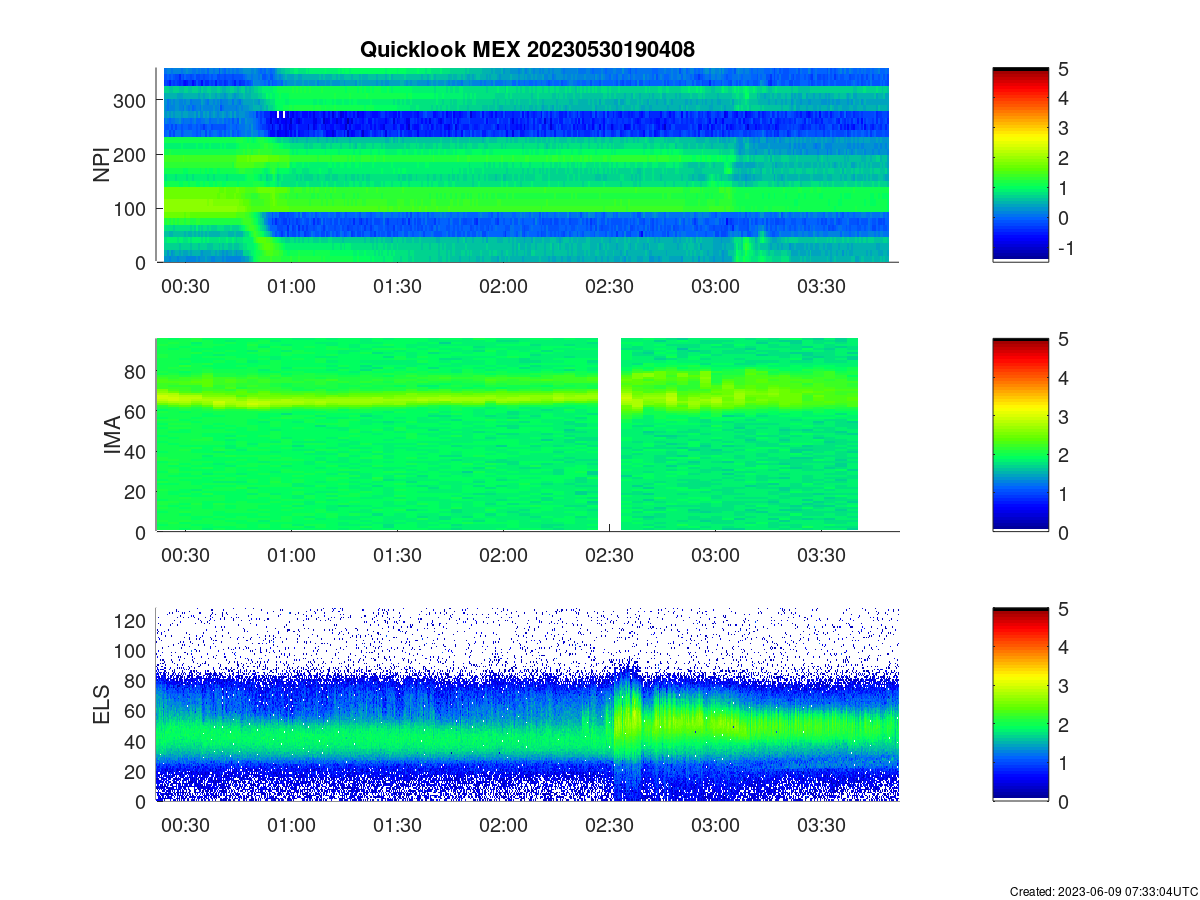Click the 3 label on NPI colorbar
The width and height of the screenshot is (1200, 900).
pos(1062,128)
